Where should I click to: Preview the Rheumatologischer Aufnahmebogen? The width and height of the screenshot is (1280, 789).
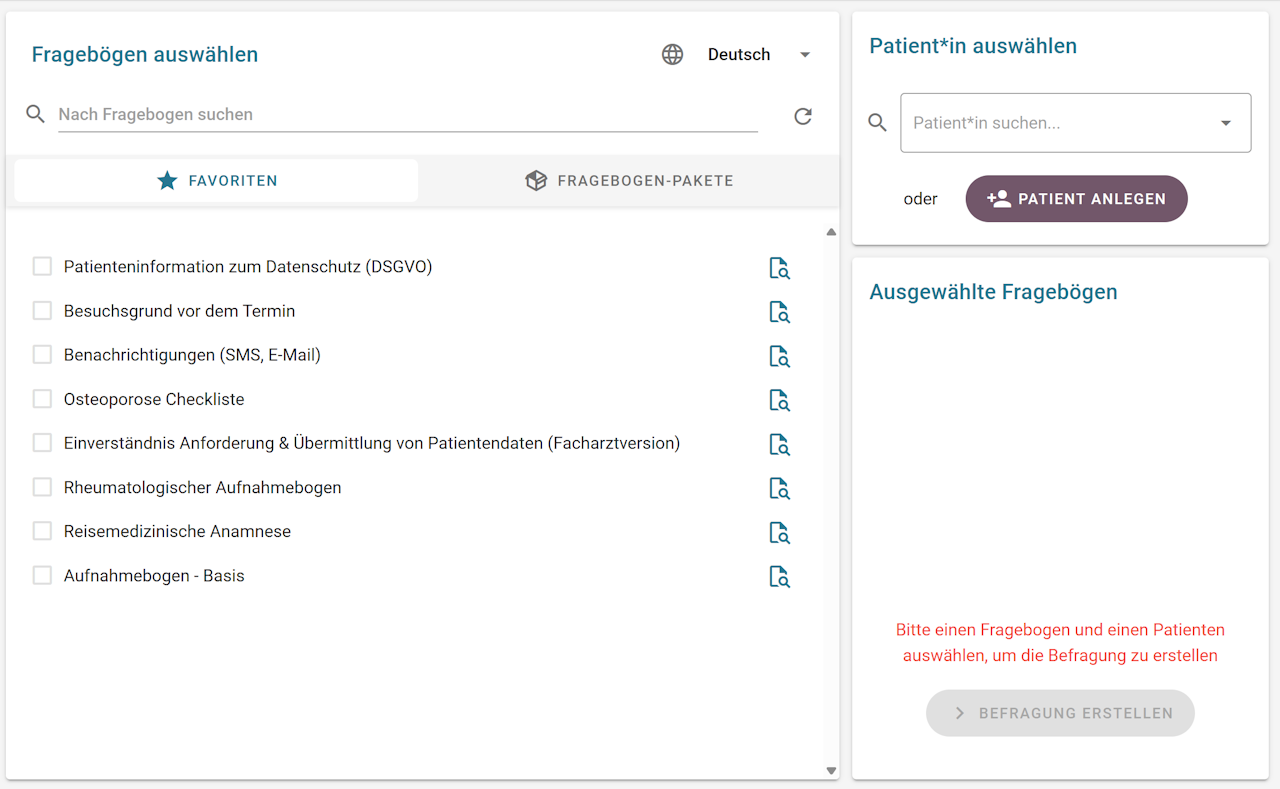(779, 488)
